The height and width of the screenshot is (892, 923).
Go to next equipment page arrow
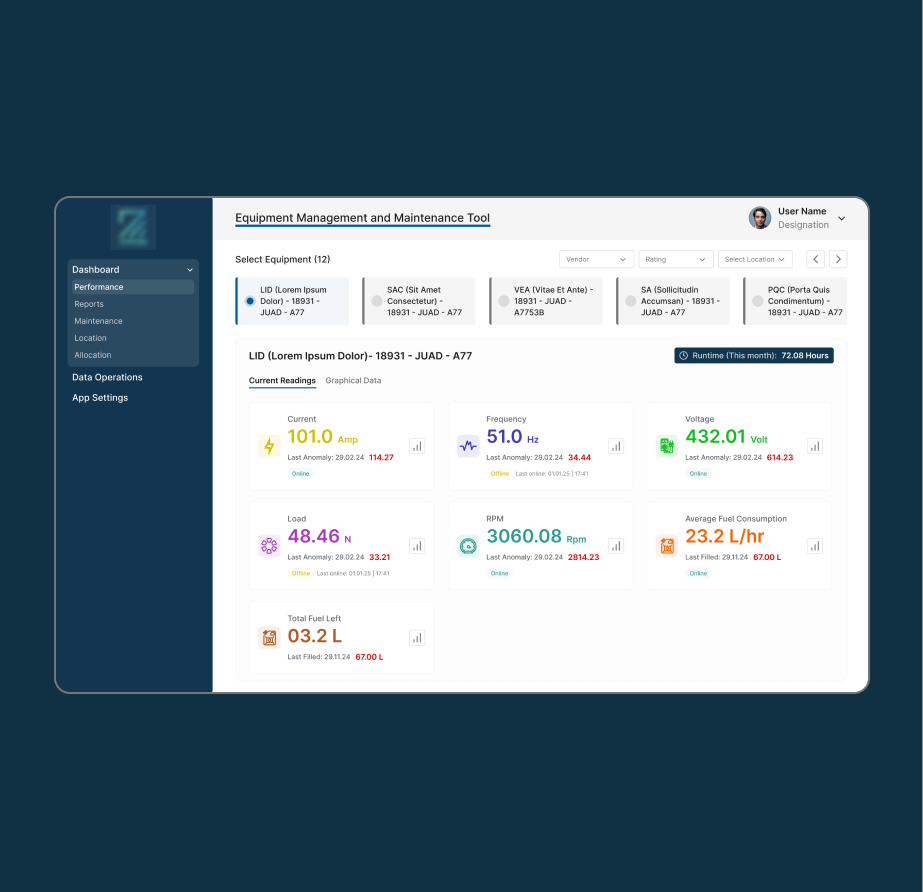838,259
